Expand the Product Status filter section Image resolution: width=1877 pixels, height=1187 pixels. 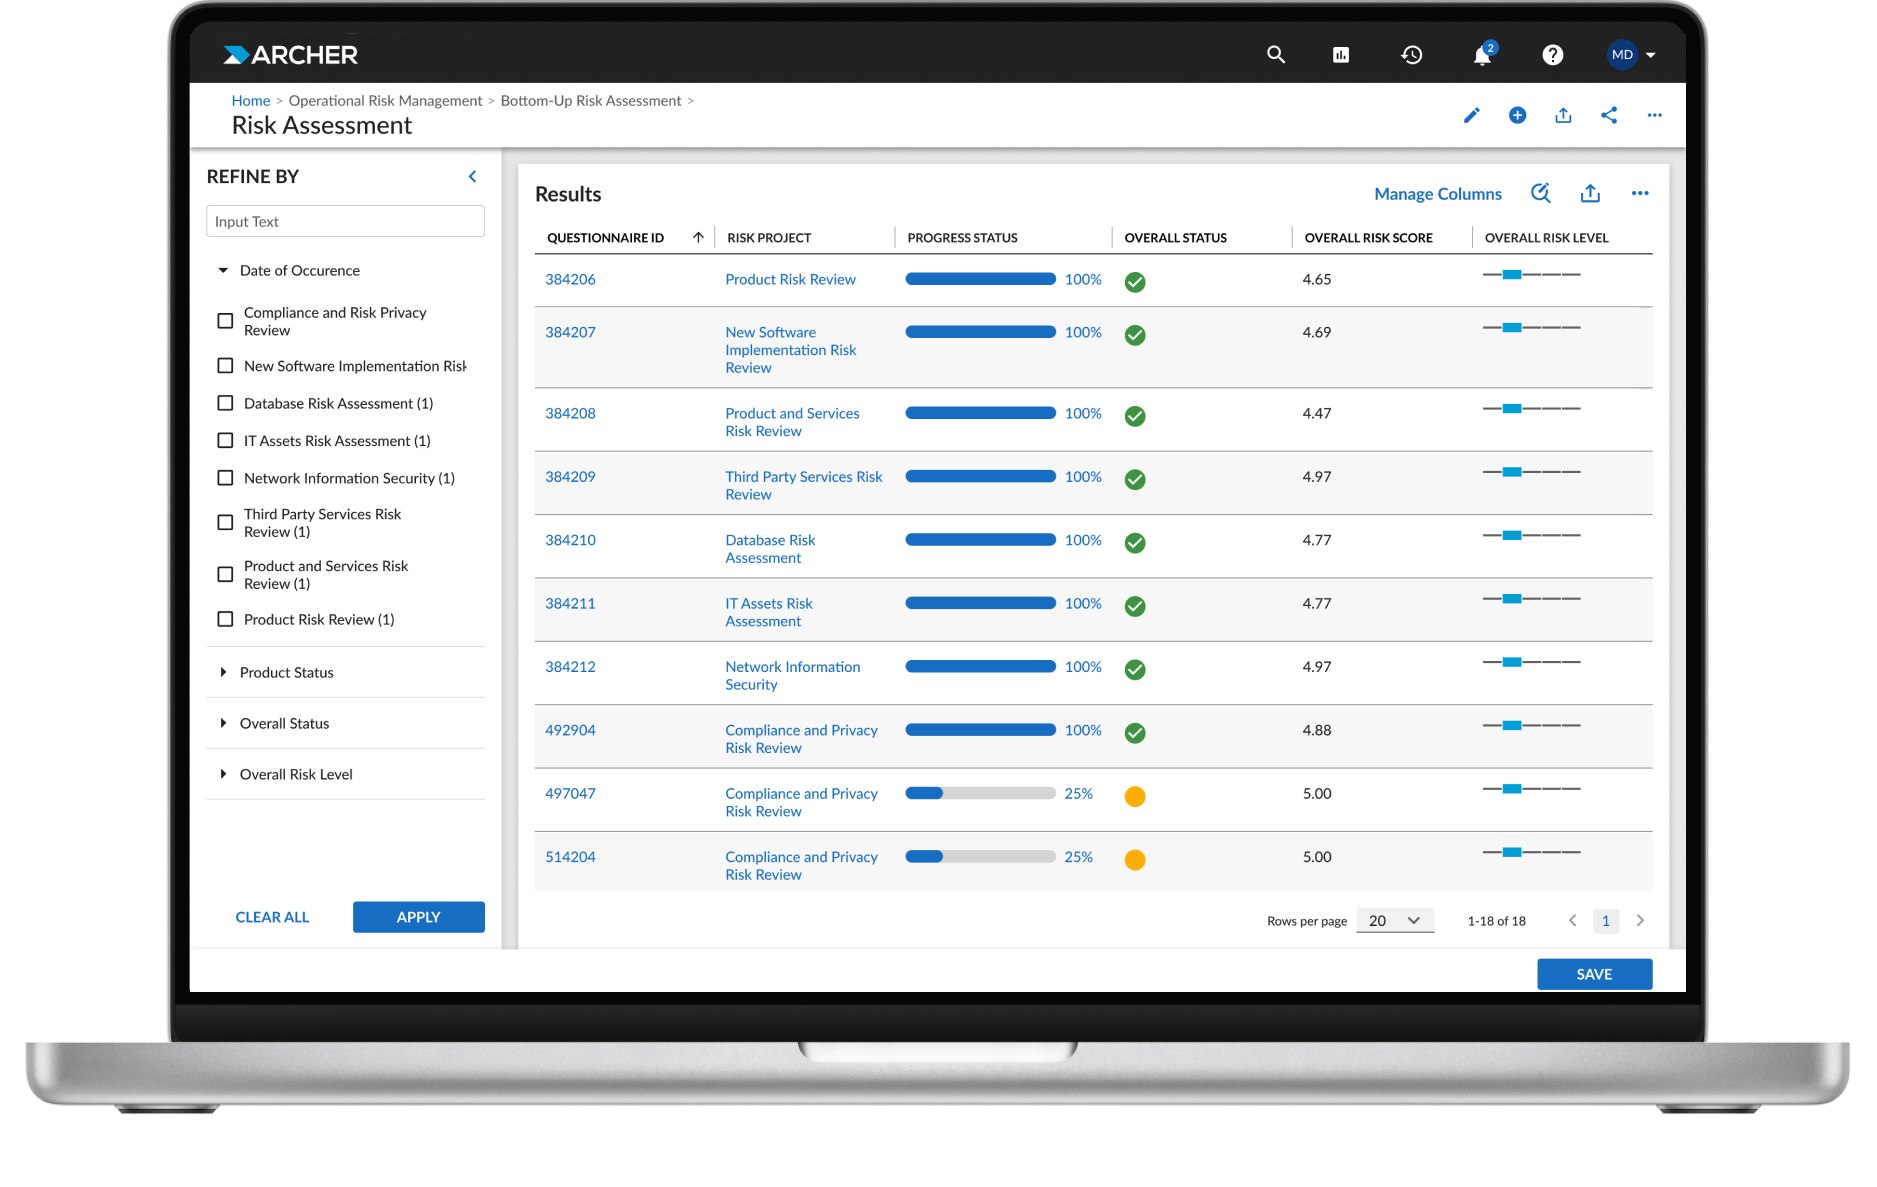pyautogui.click(x=286, y=672)
